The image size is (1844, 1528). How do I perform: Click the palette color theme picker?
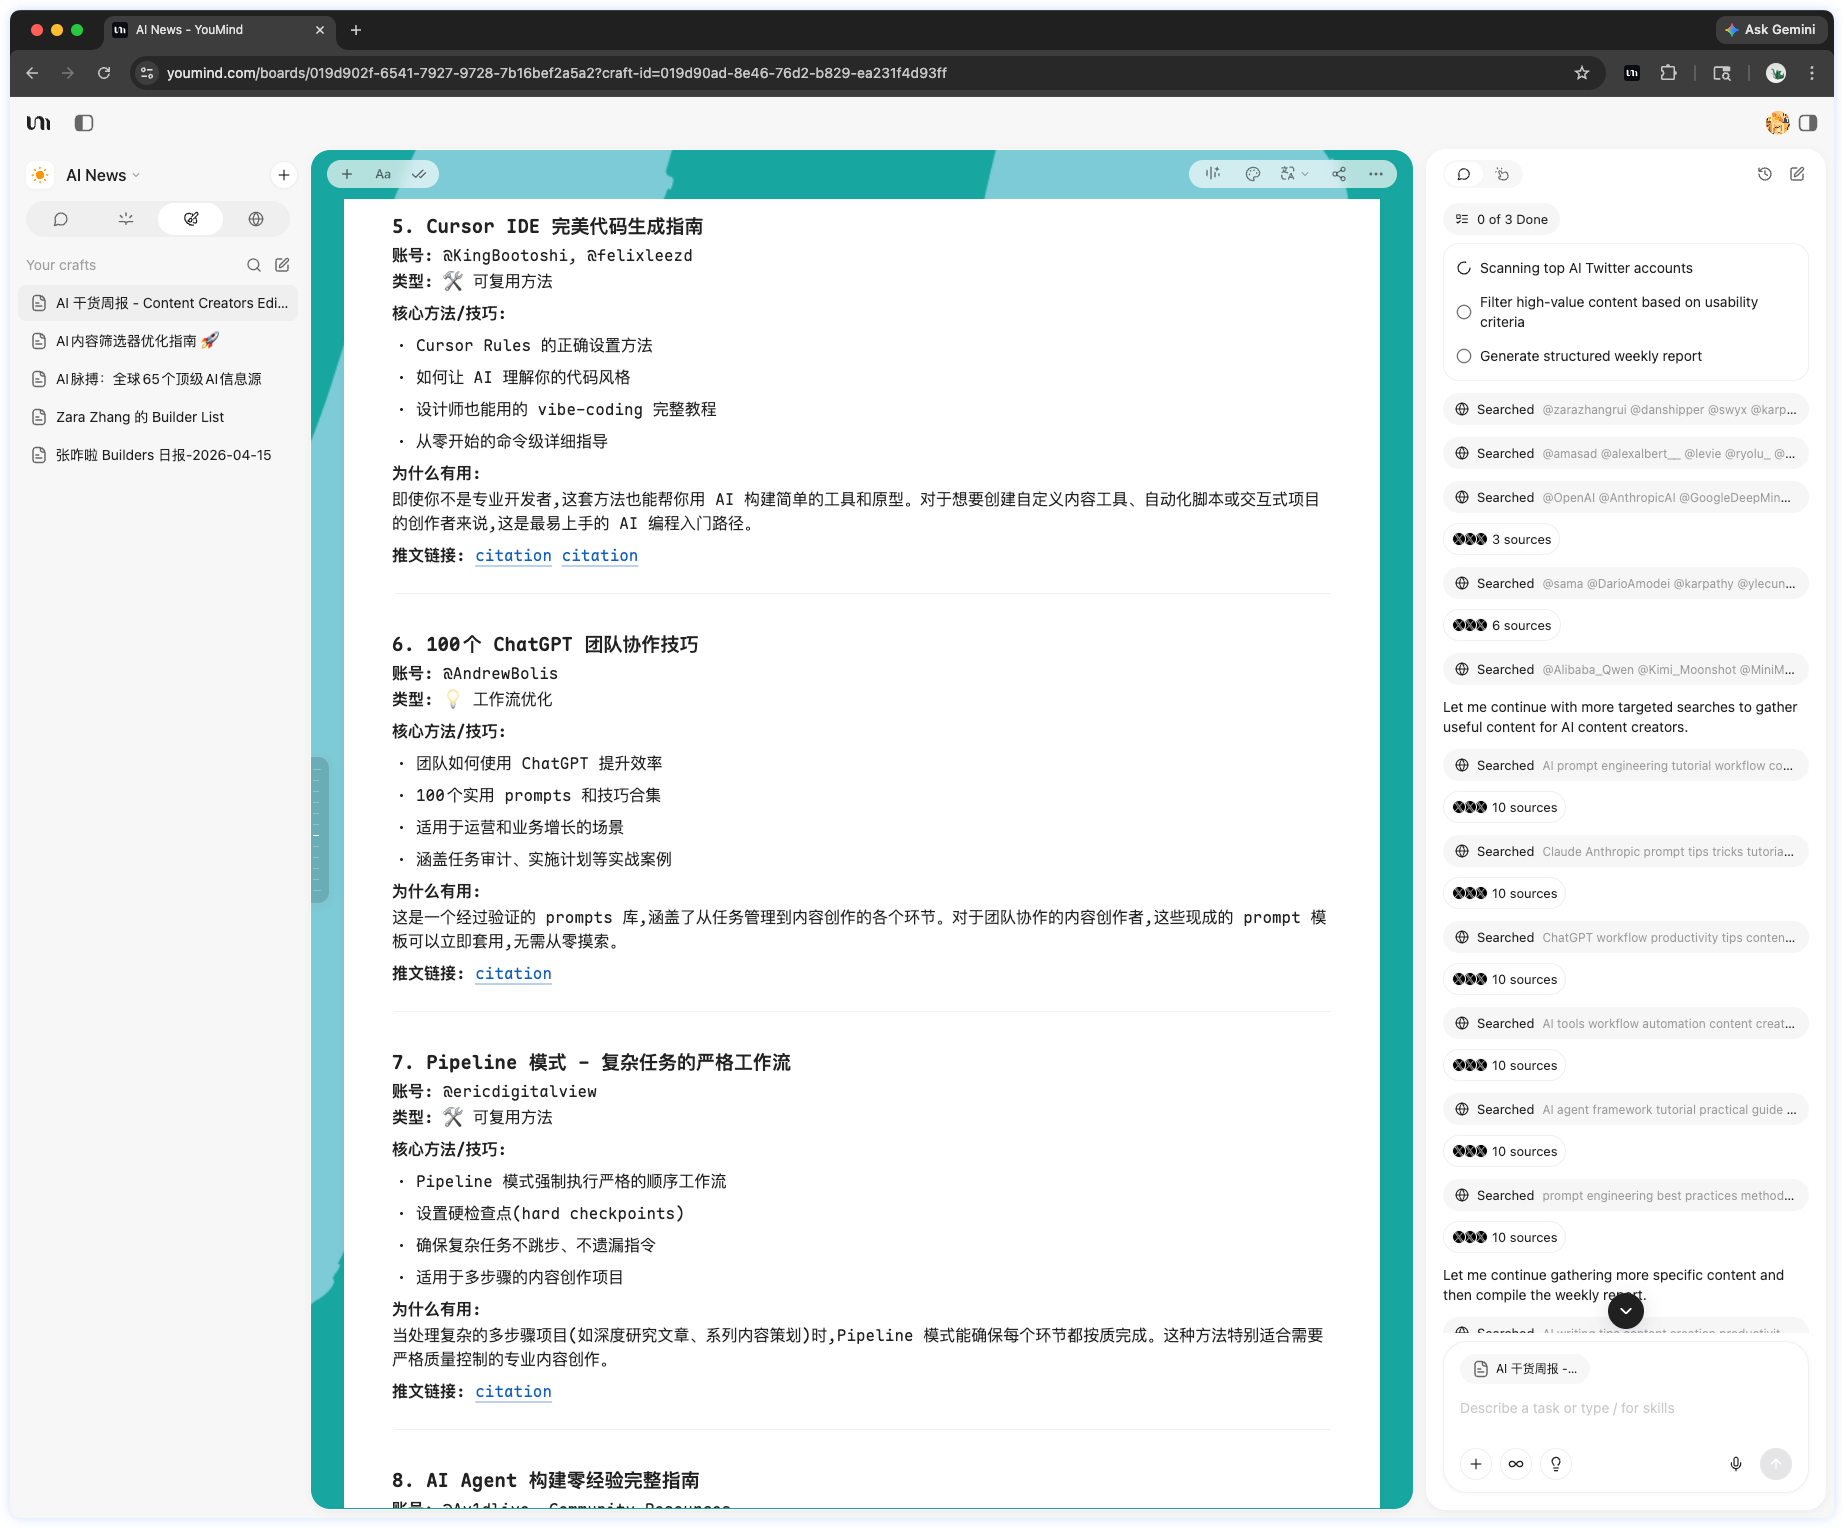click(1252, 174)
